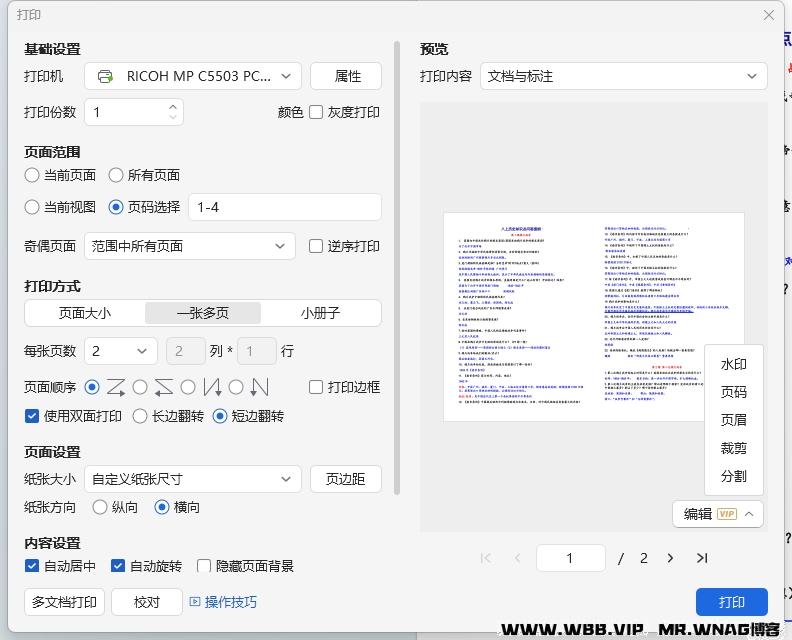Set paper orientation to 纵向
This screenshot has width=792, height=640.
pyautogui.click(x=100, y=507)
